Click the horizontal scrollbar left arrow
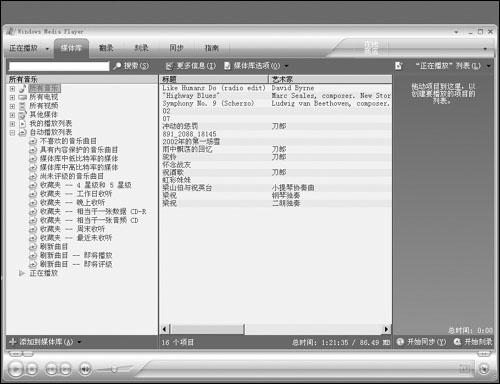 pyautogui.click(x=164, y=329)
